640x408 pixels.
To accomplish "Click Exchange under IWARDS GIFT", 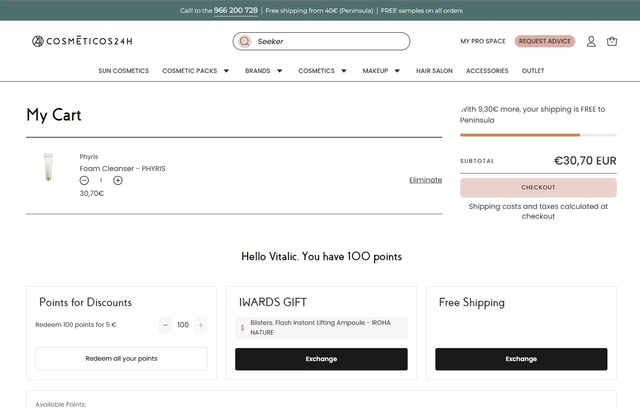I will tap(321, 359).
